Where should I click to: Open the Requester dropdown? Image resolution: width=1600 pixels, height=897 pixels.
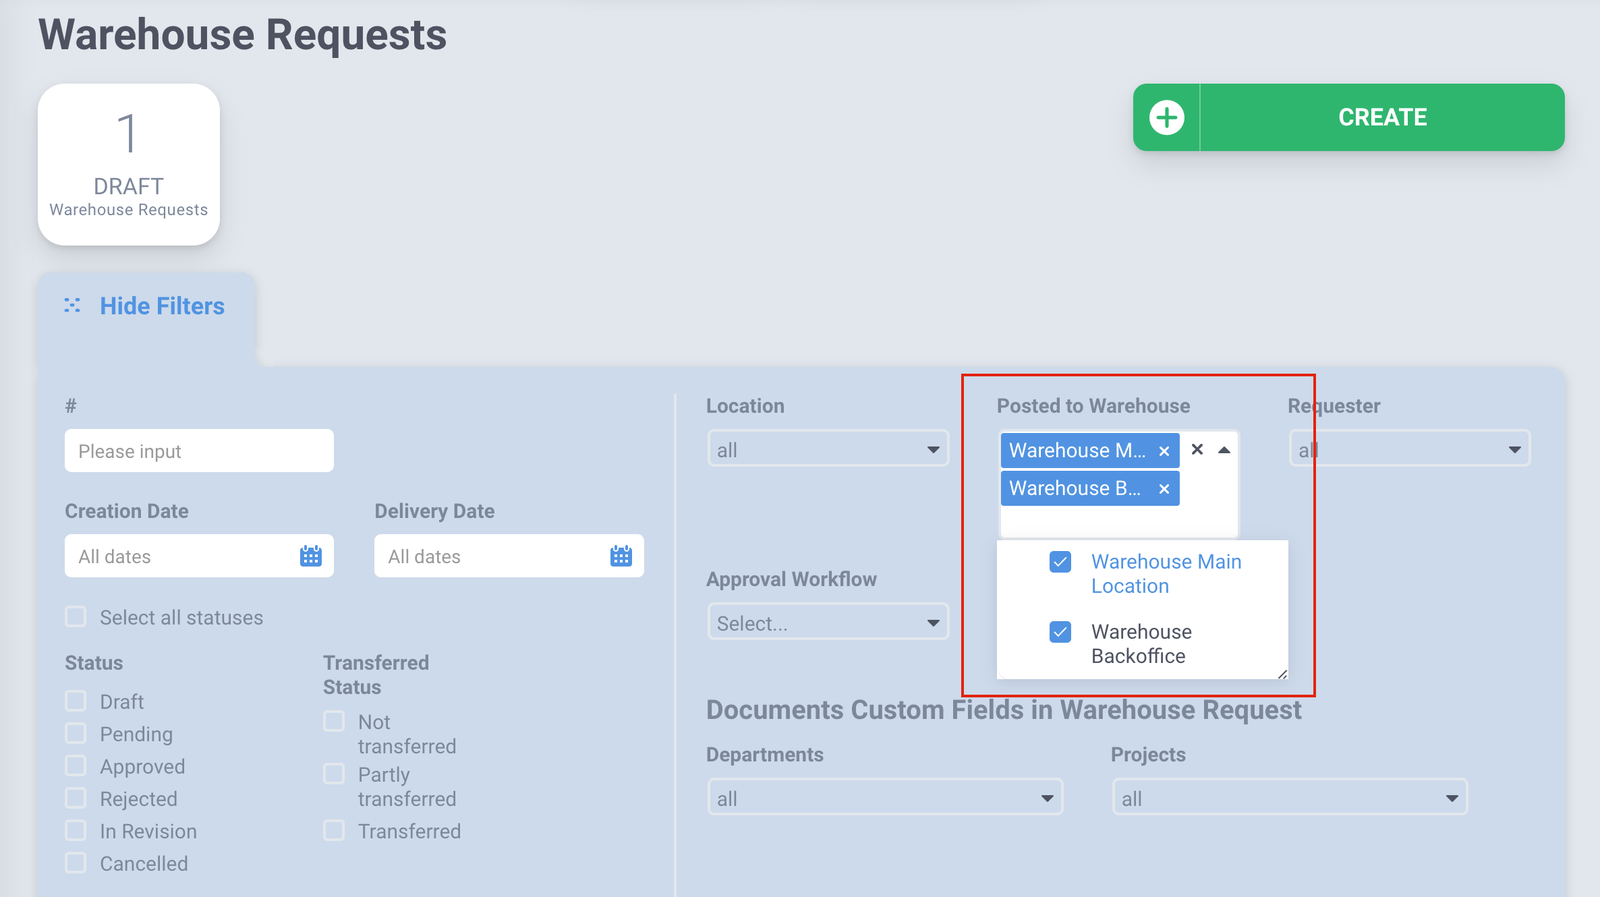coord(1410,449)
